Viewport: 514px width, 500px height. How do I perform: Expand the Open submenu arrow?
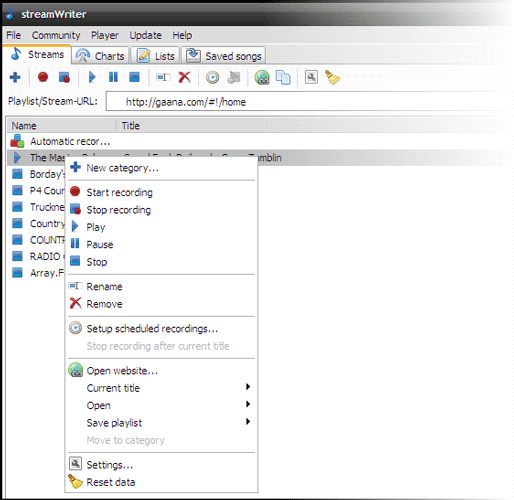point(248,404)
